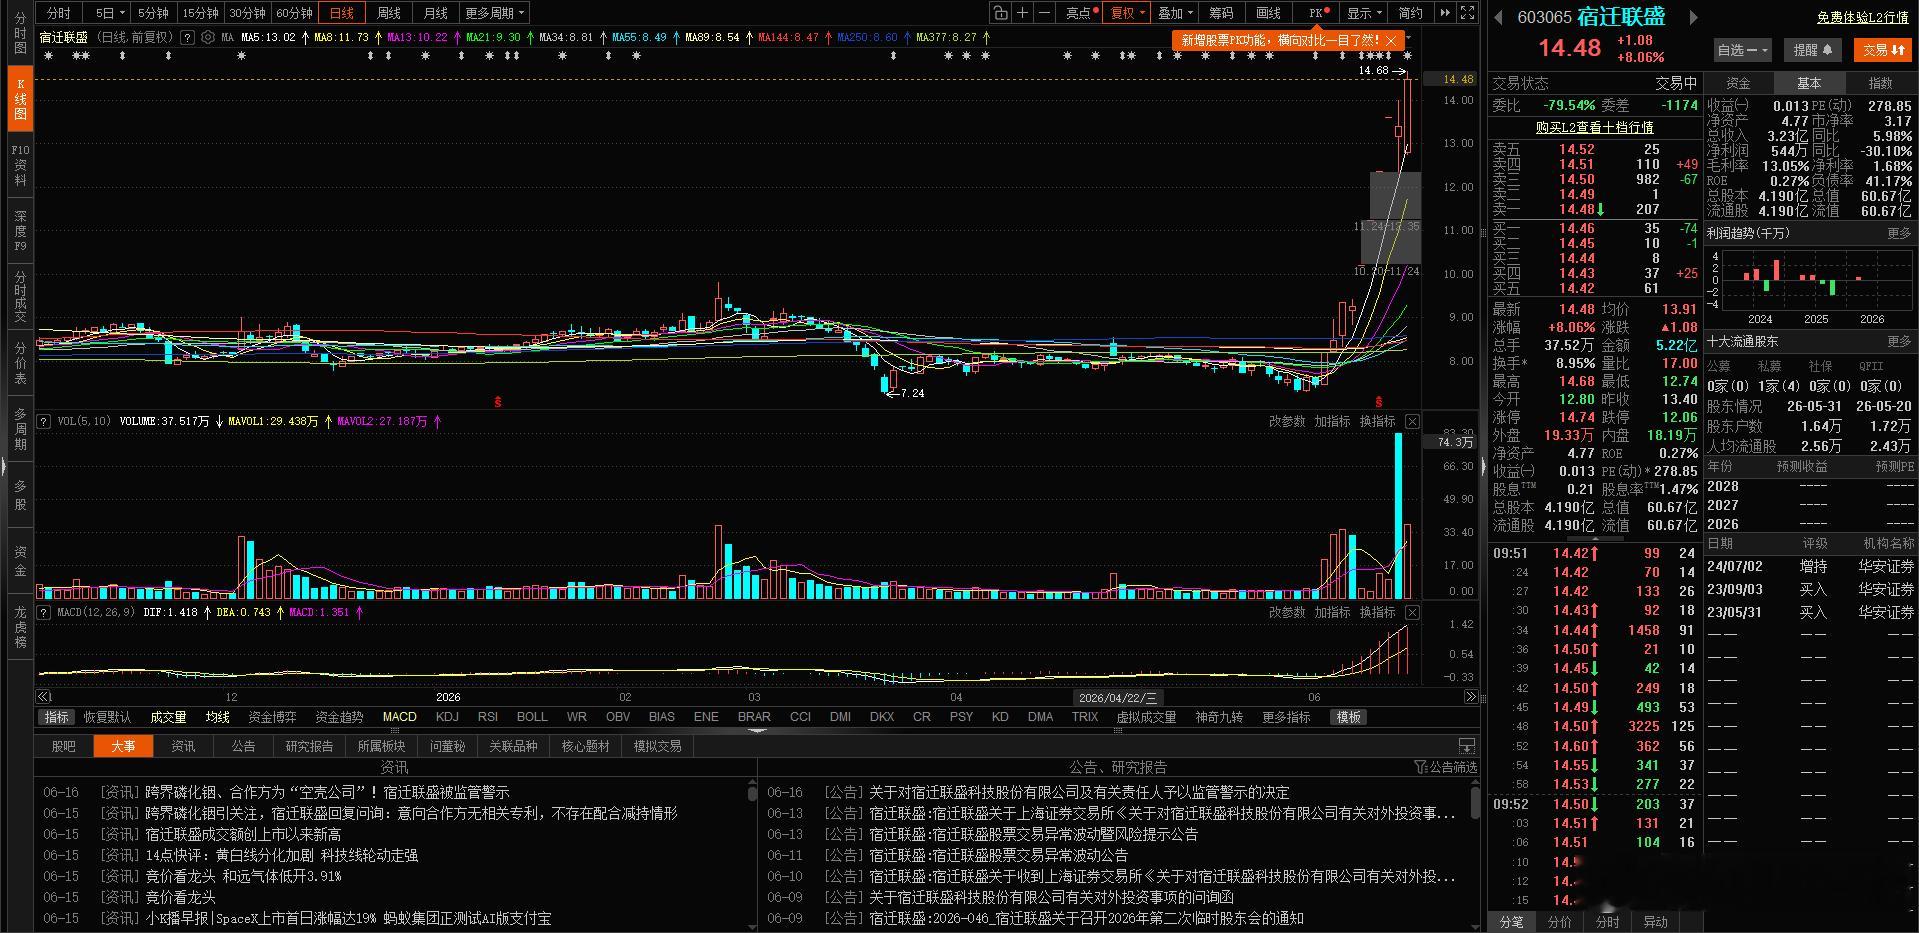
Task: Open the 更多指标 indicator list
Action: coord(1286,717)
